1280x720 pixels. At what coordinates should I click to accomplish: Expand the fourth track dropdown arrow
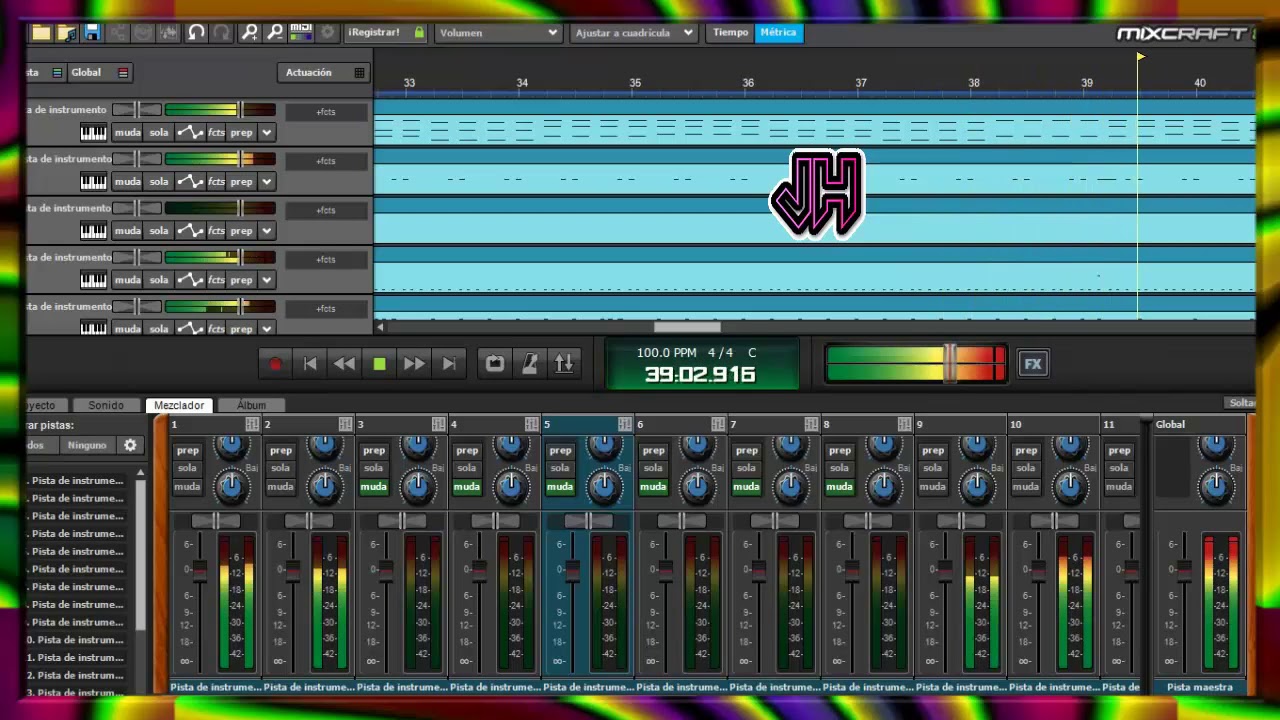(x=266, y=279)
